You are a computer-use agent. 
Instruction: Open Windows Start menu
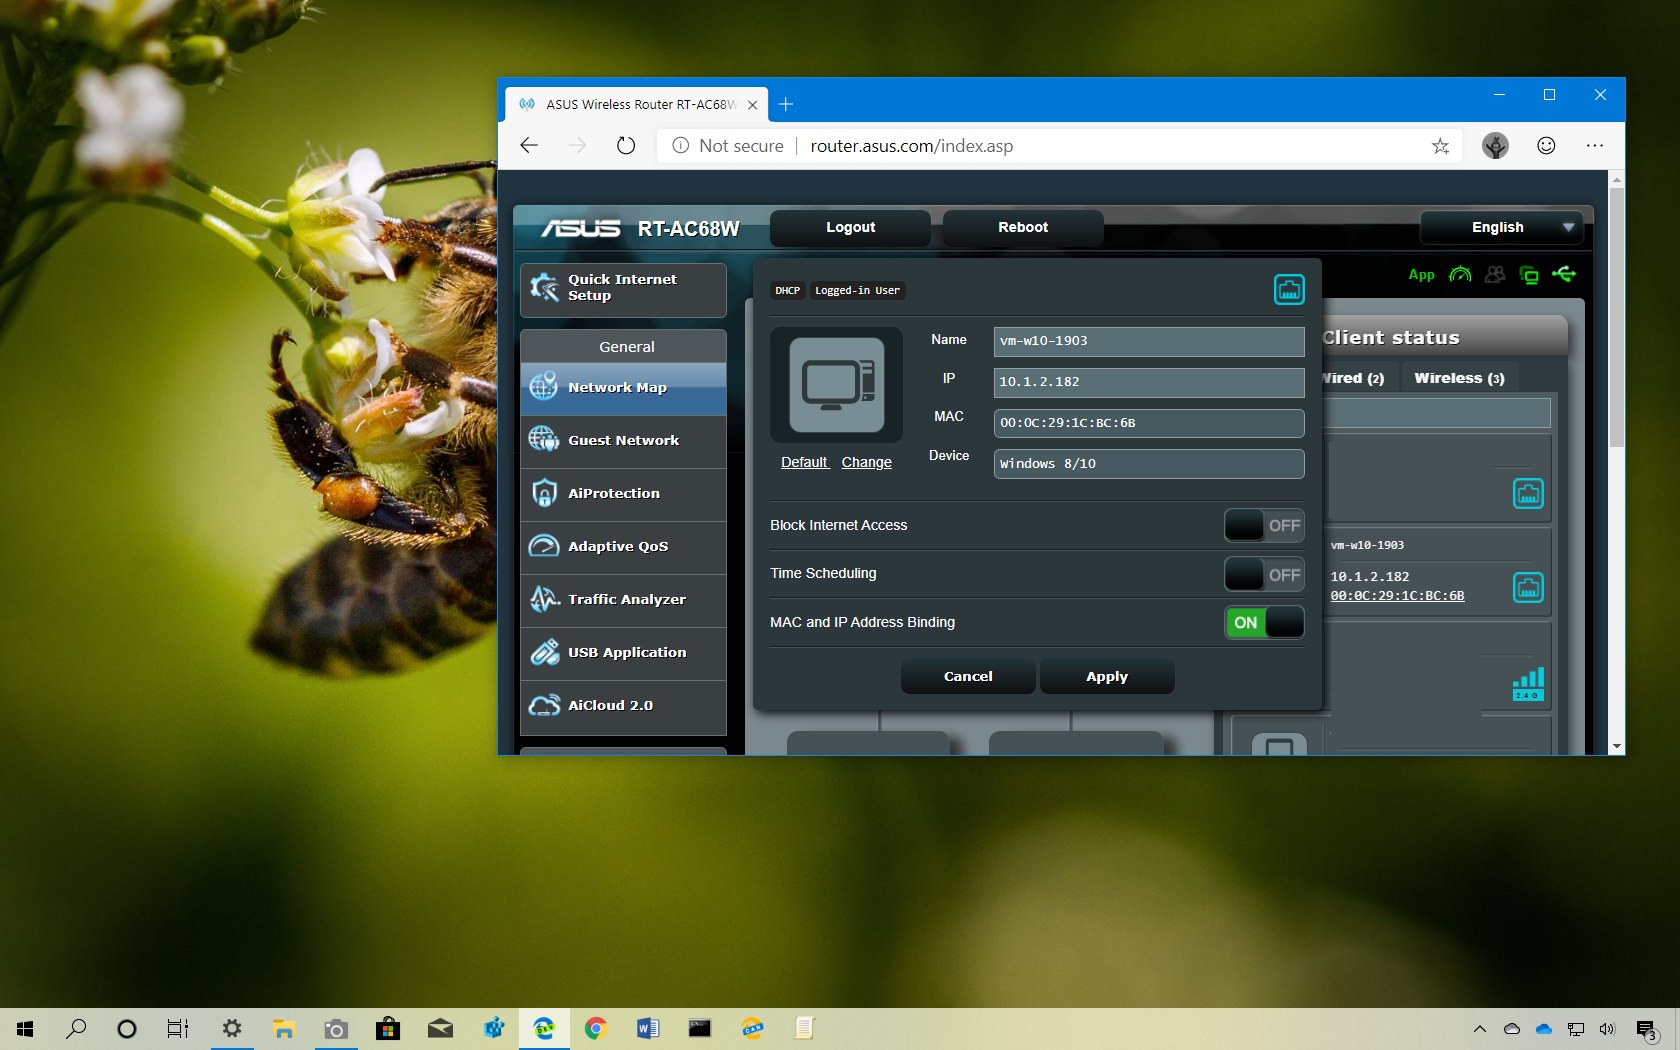[25, 1029]
